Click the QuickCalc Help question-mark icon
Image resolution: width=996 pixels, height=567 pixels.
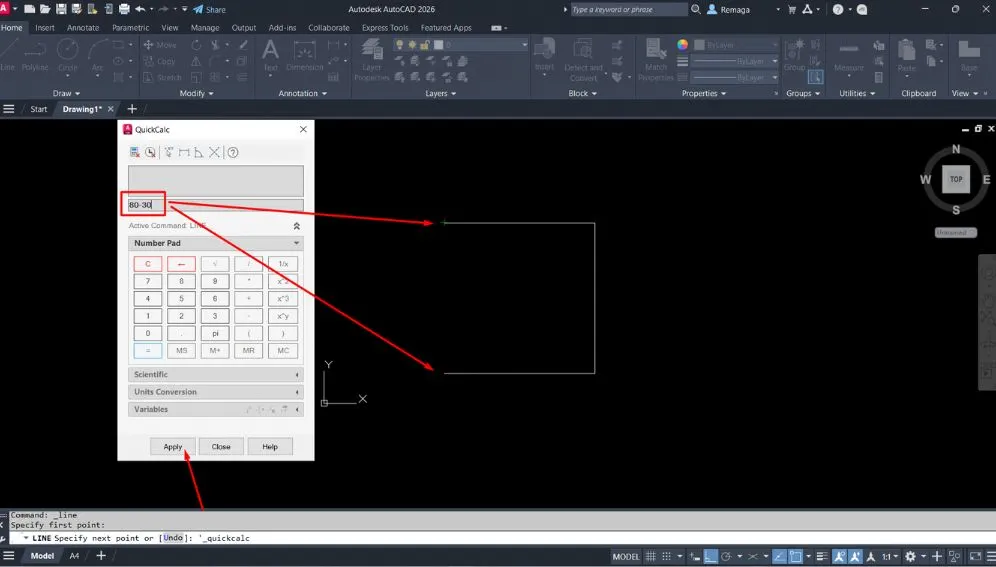232,153
